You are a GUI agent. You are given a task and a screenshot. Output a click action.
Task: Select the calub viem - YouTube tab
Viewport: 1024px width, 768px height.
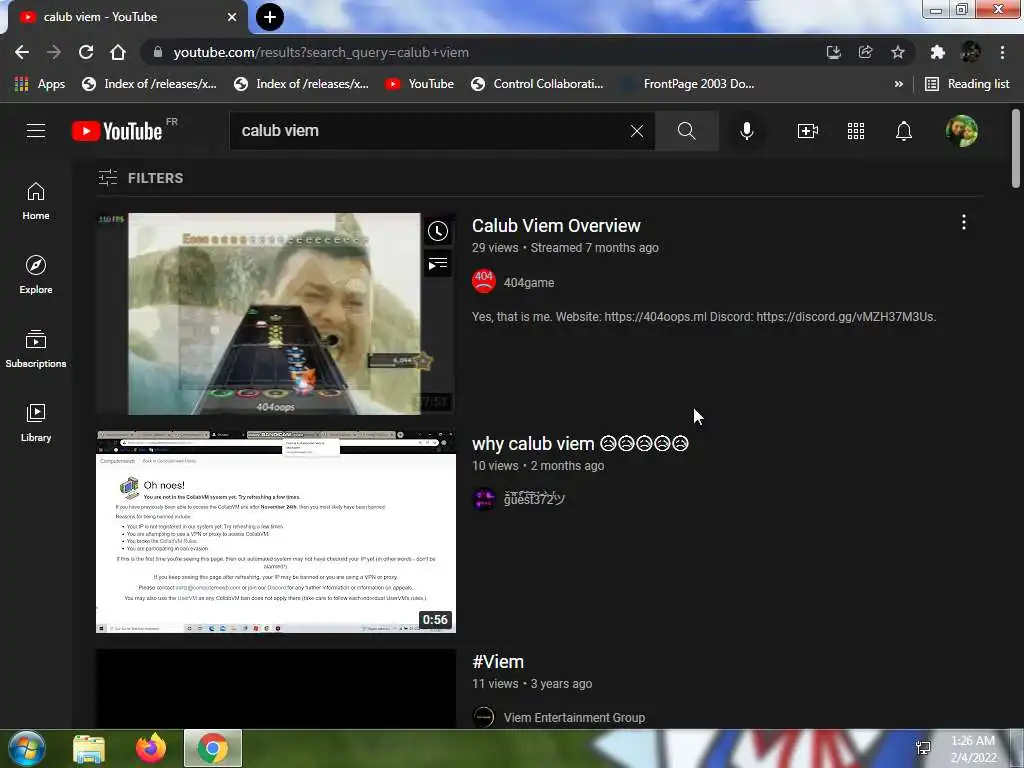124,17
